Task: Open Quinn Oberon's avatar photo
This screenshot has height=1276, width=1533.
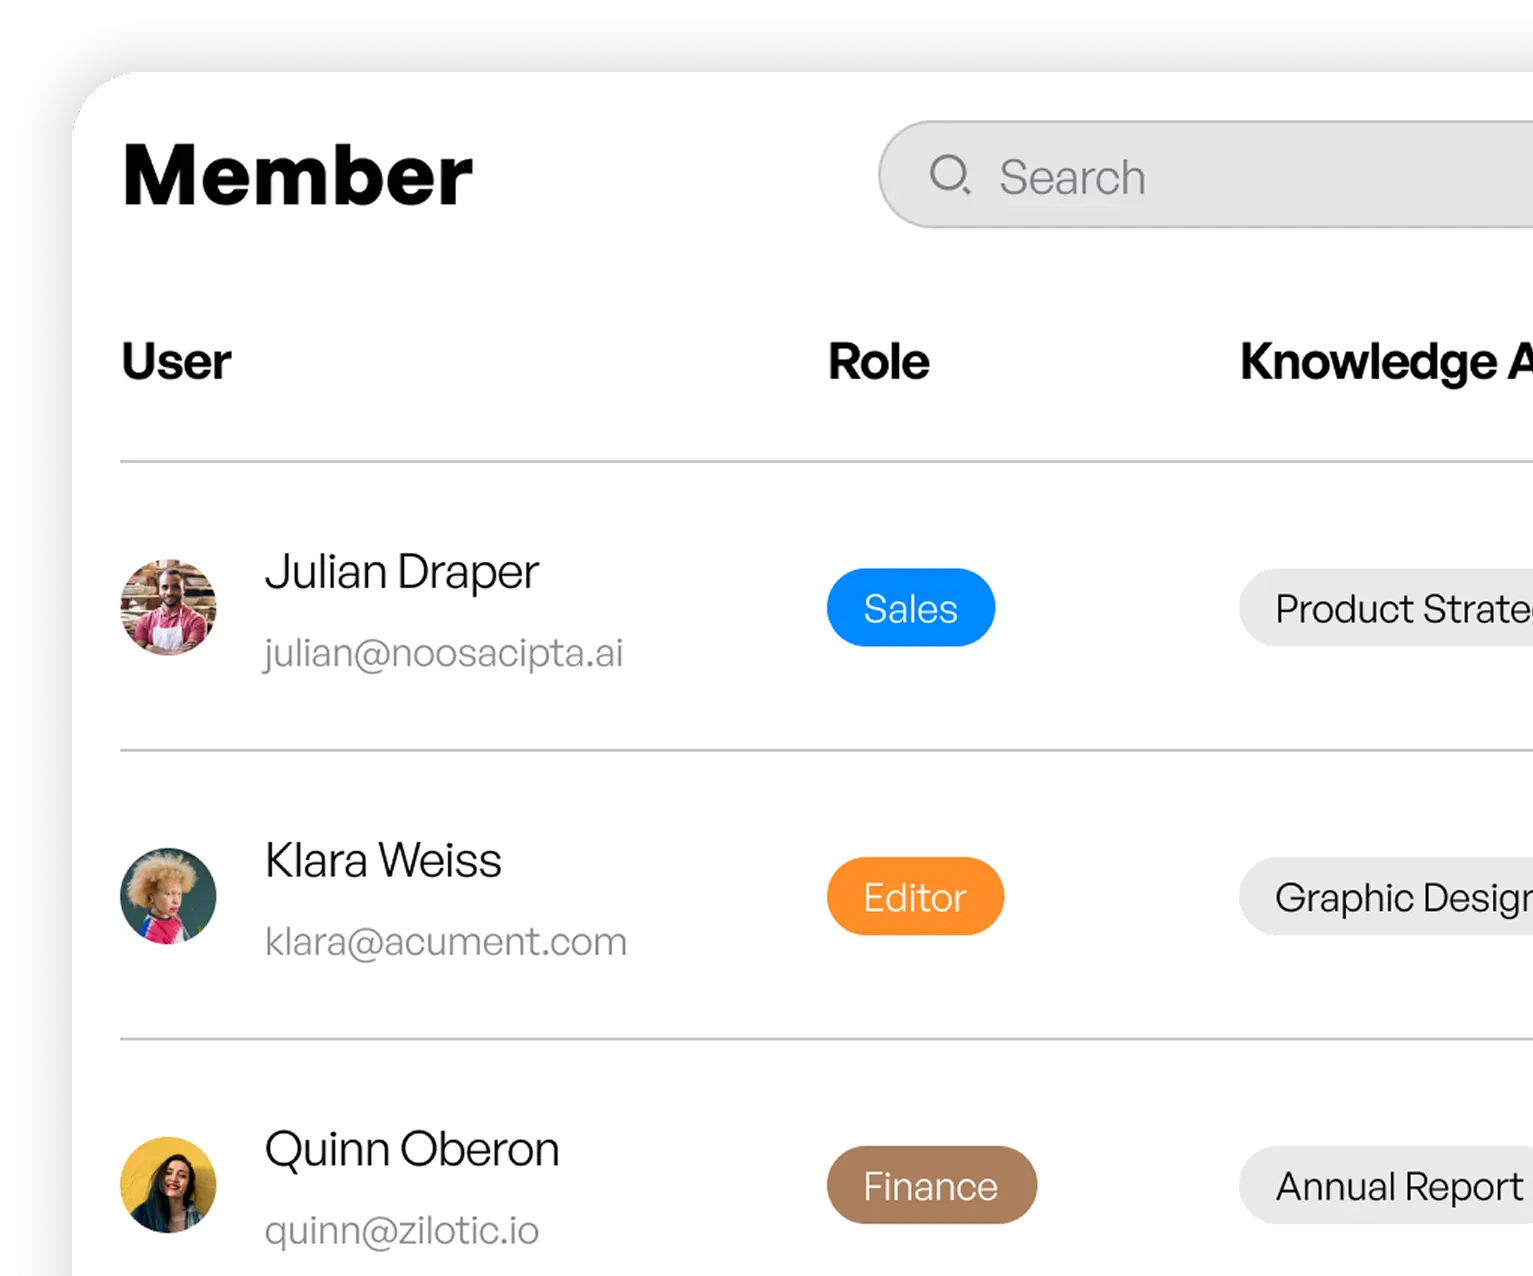Action: [168, 1185]
